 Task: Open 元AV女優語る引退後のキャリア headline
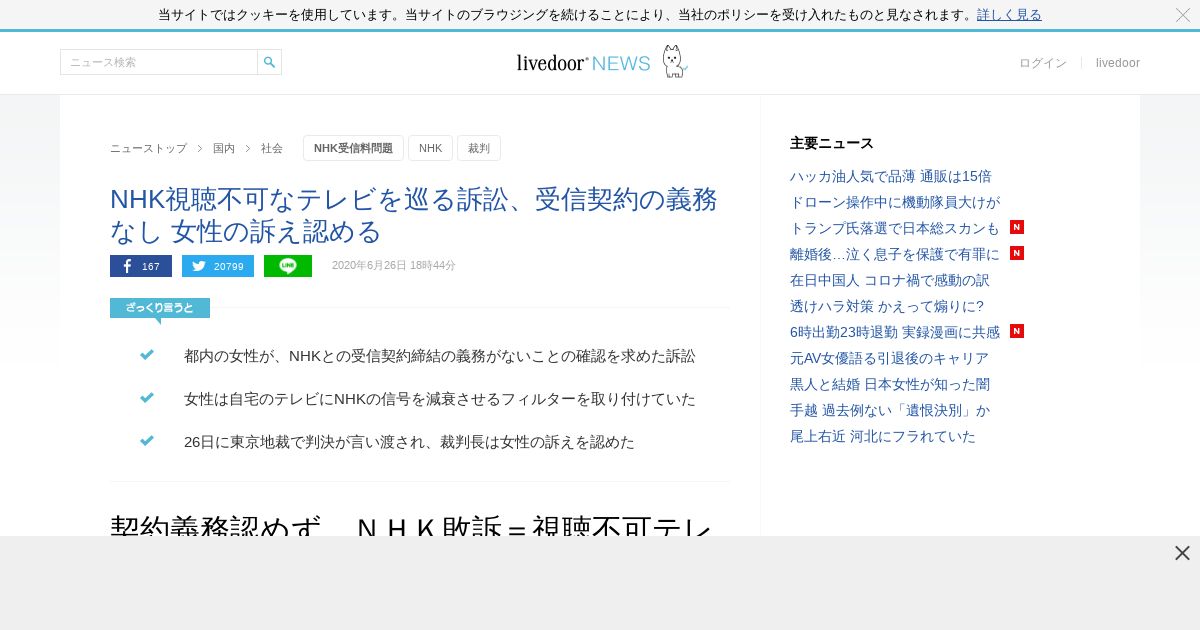889,358
